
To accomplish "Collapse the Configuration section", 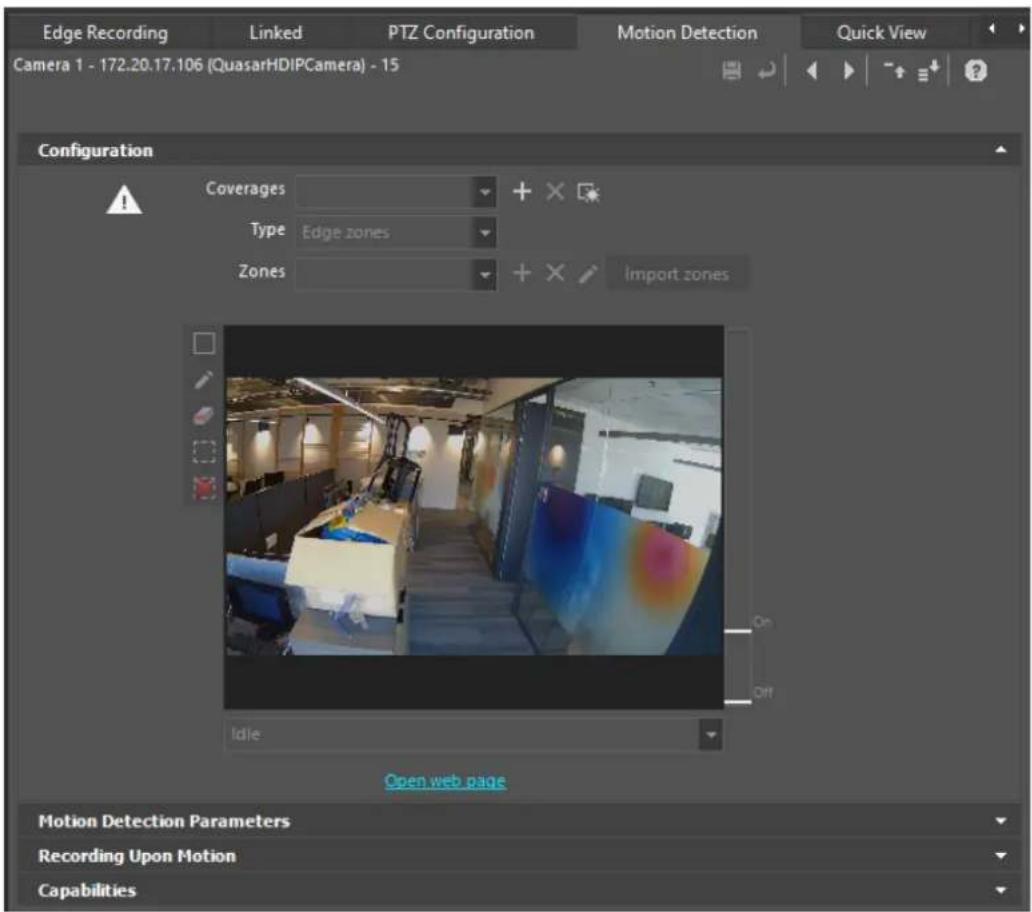I will 1000,150.
